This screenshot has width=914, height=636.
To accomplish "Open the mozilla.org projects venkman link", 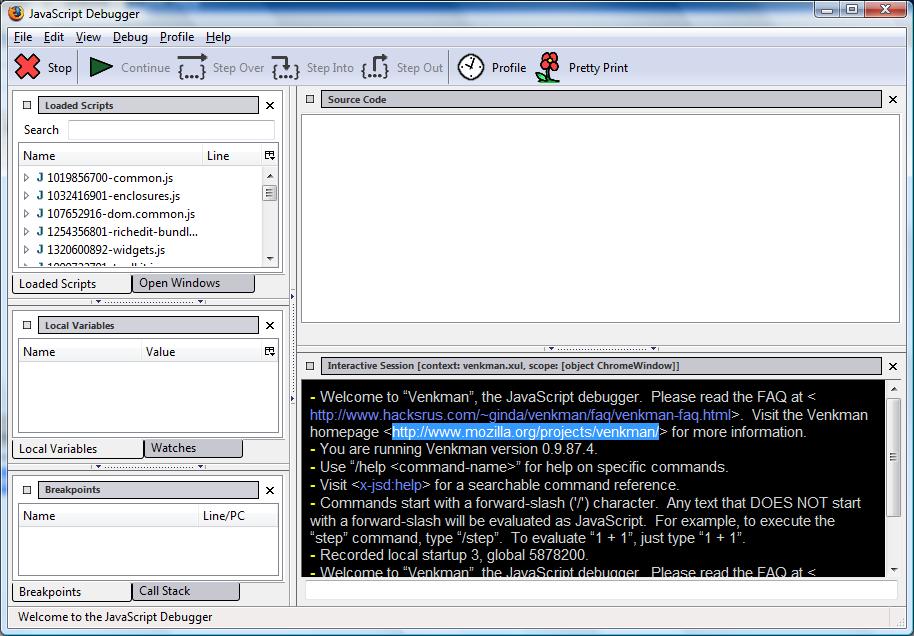I will pos(525,432).
